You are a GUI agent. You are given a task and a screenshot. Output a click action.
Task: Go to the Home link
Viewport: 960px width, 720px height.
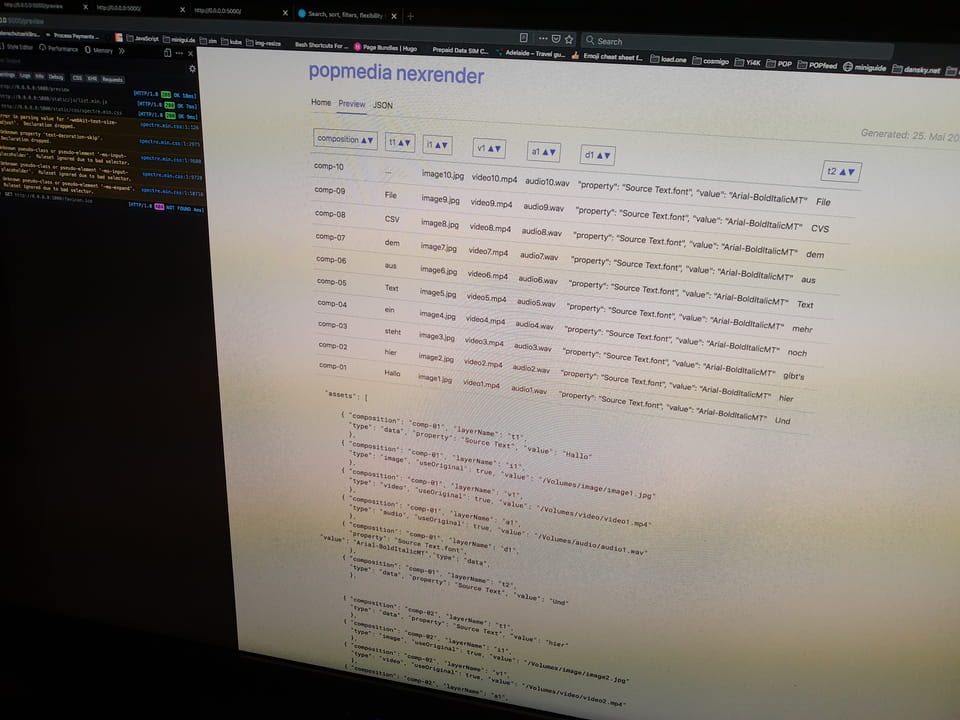320,102
